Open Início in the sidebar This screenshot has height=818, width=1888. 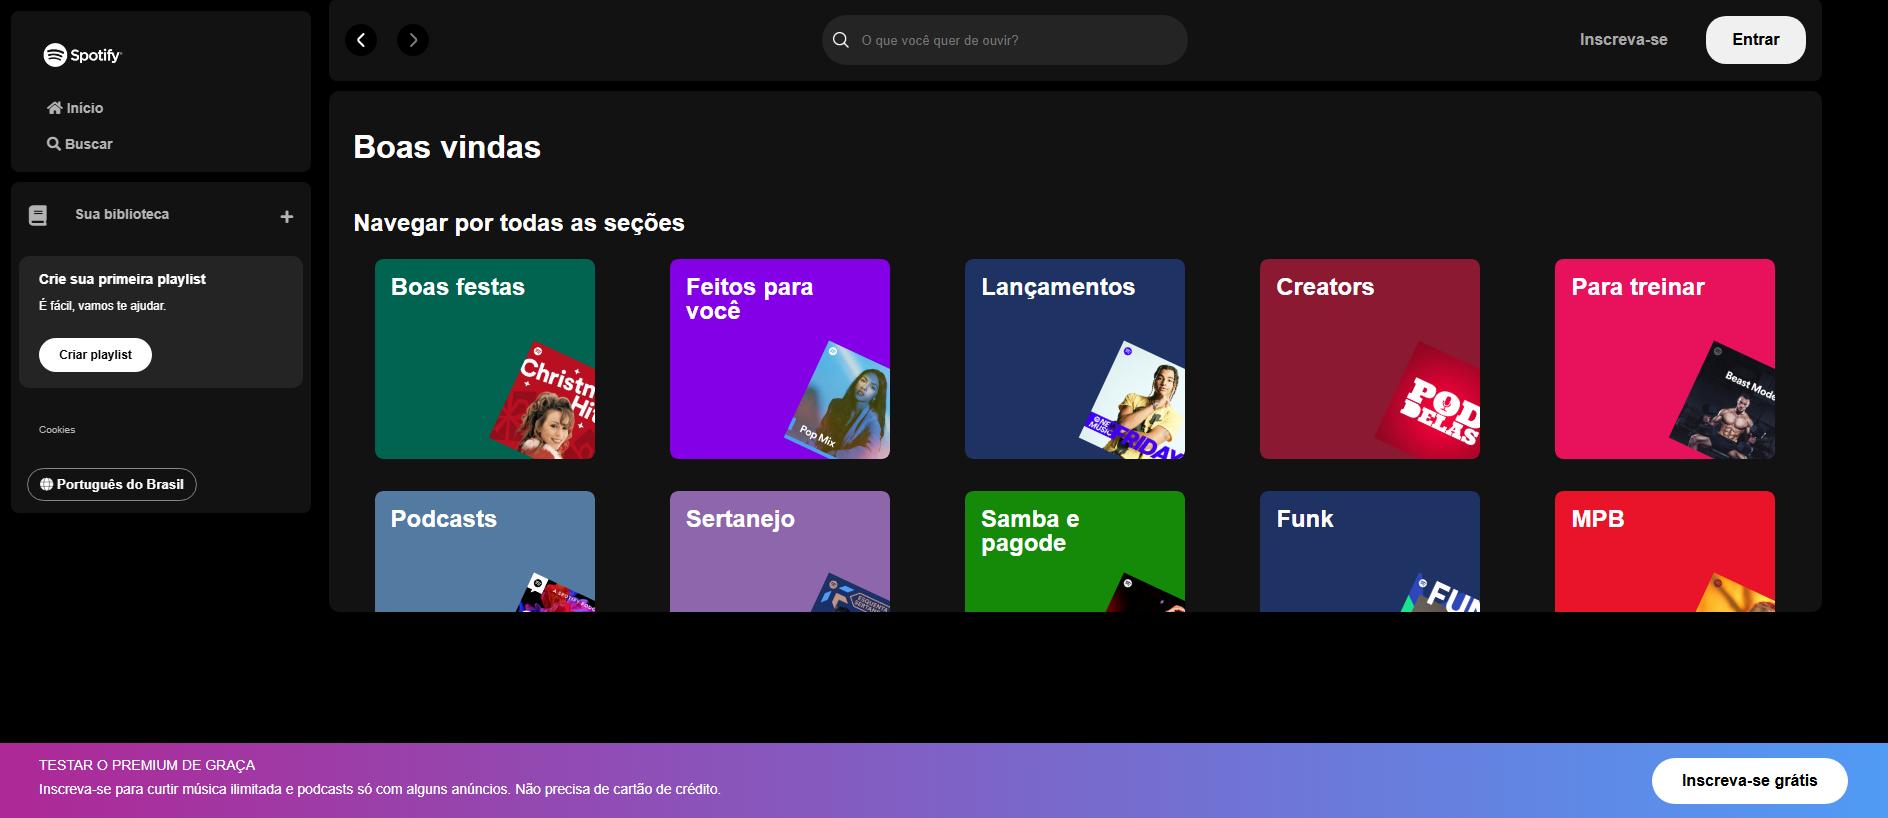(x=75, y=108)
